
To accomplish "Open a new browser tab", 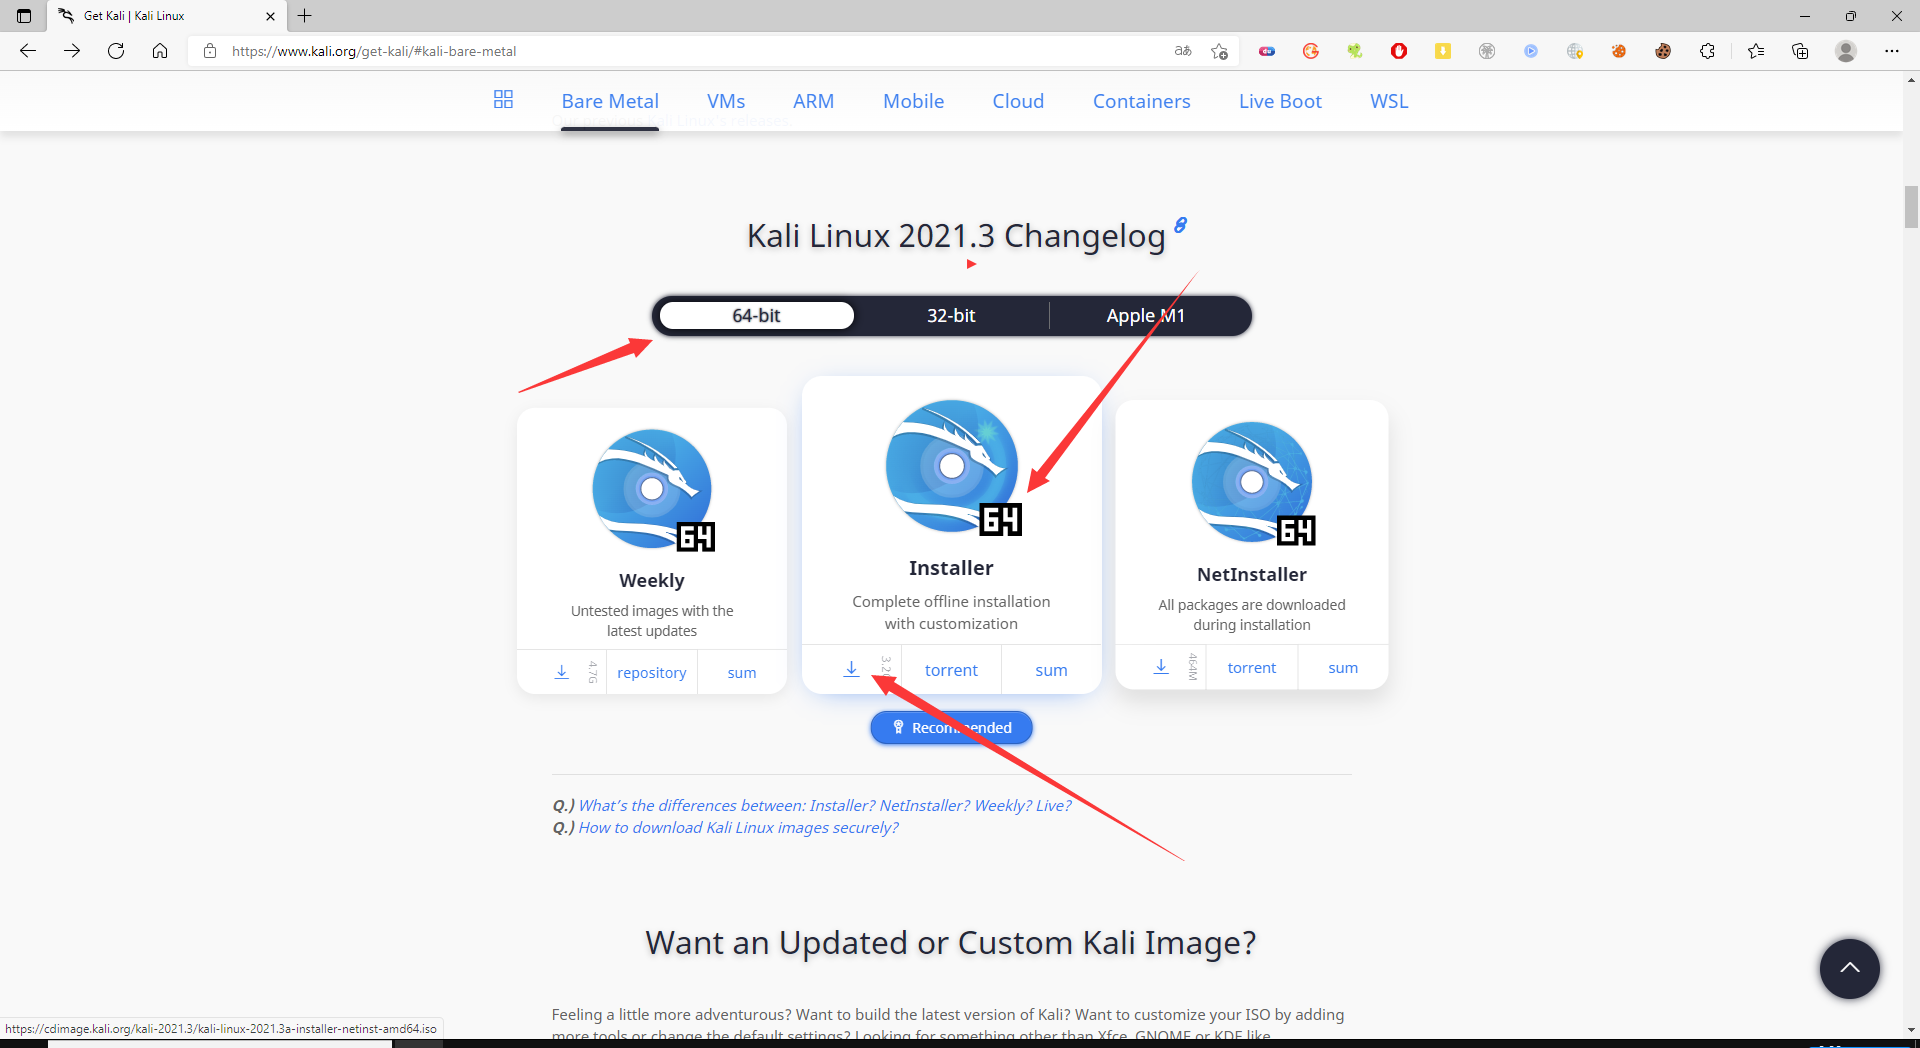I will (305, 16).
